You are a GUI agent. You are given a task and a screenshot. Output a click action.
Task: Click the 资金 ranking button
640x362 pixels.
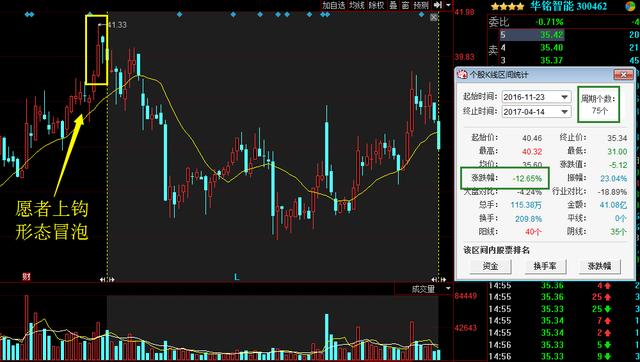(x=490, y=266)
